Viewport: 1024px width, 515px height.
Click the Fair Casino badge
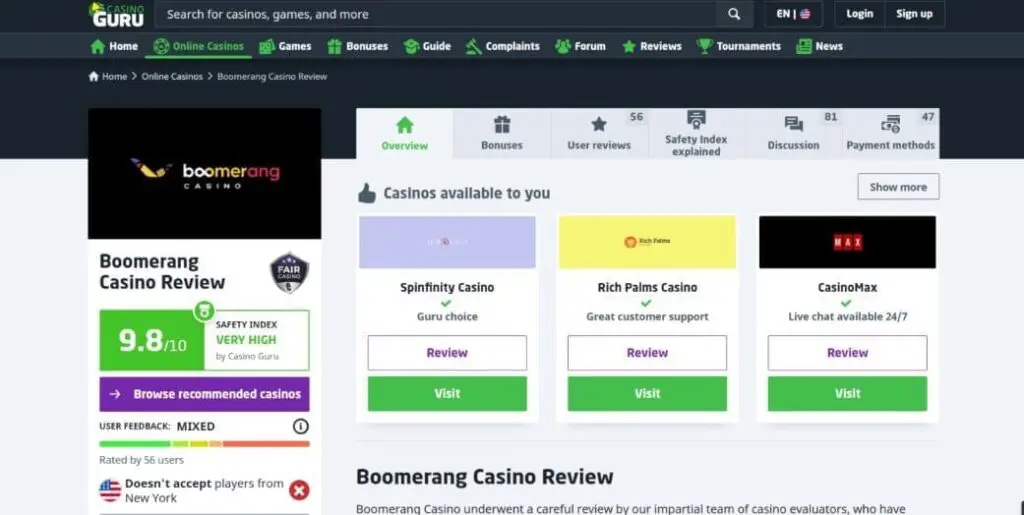(289, 272)
